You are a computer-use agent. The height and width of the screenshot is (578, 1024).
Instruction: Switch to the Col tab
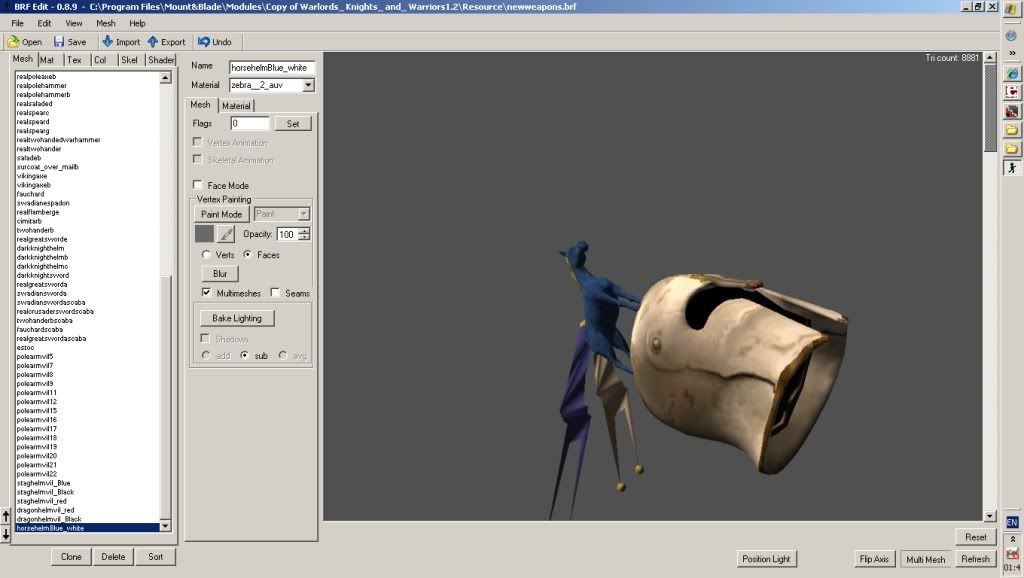click(x=101, y=59)
